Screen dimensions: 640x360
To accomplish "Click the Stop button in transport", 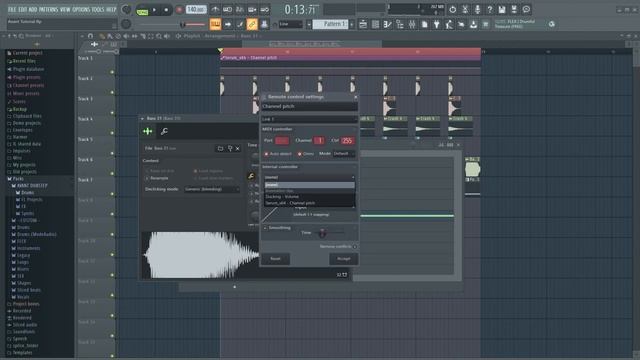I will [x=166, y=10].
